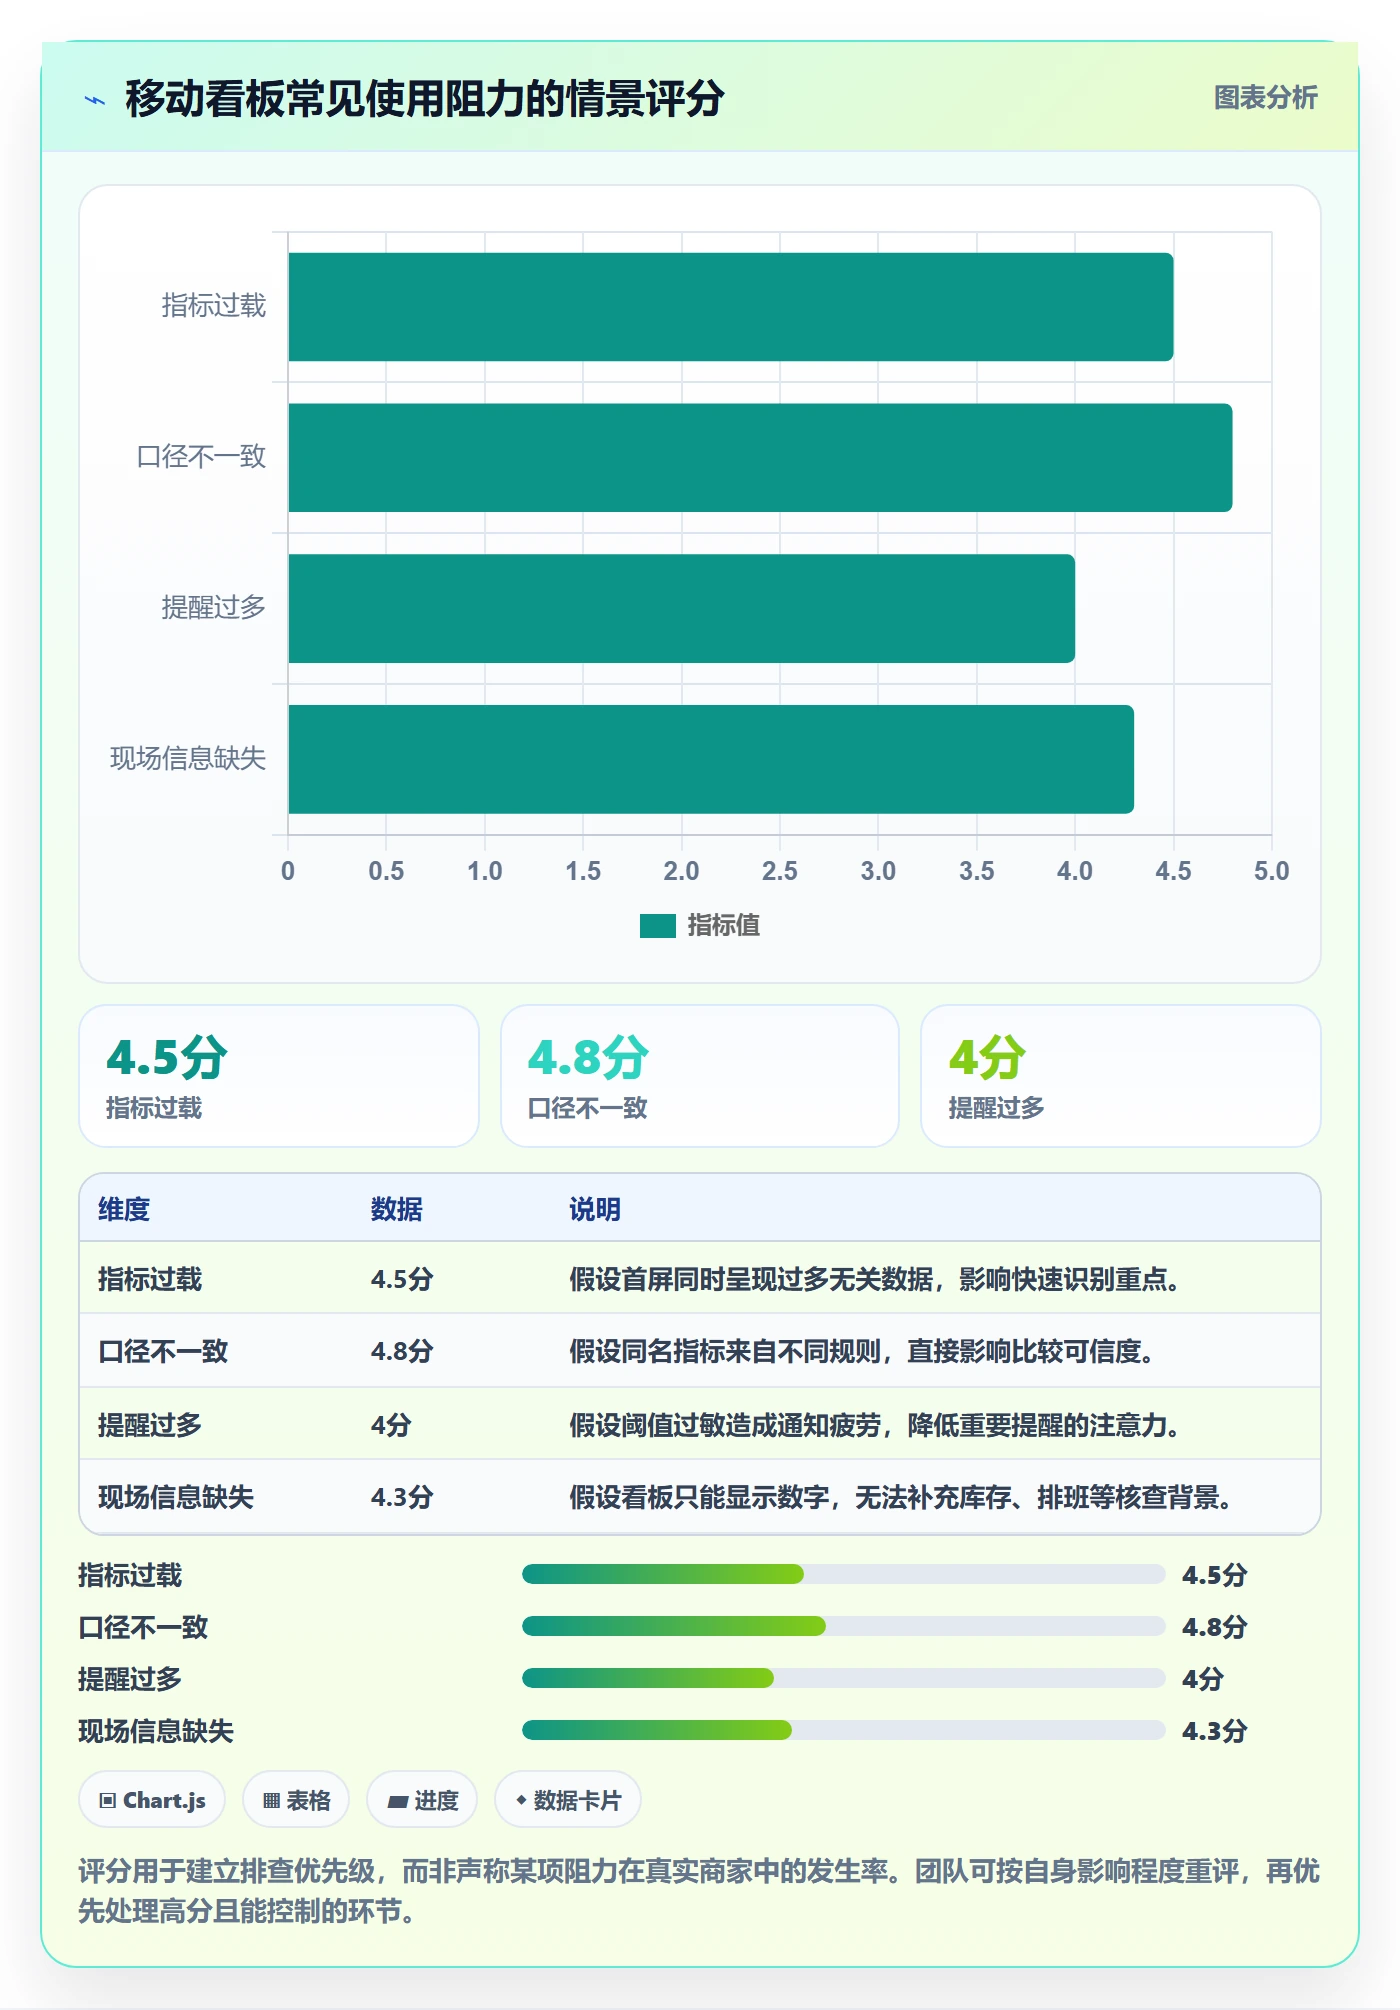The height and width of the screenshot is (2010, 1400).
Task: Click the 现场信息缺失 y-axis label
Action: (188, 759)
